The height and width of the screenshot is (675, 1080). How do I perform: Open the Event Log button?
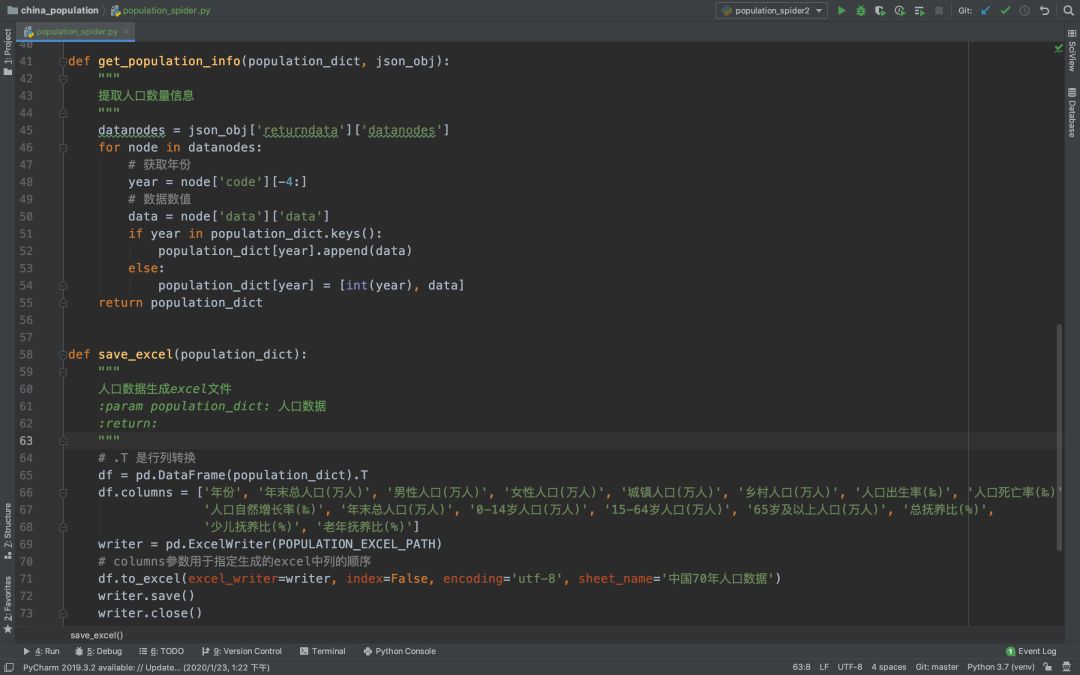point(1030,651)
